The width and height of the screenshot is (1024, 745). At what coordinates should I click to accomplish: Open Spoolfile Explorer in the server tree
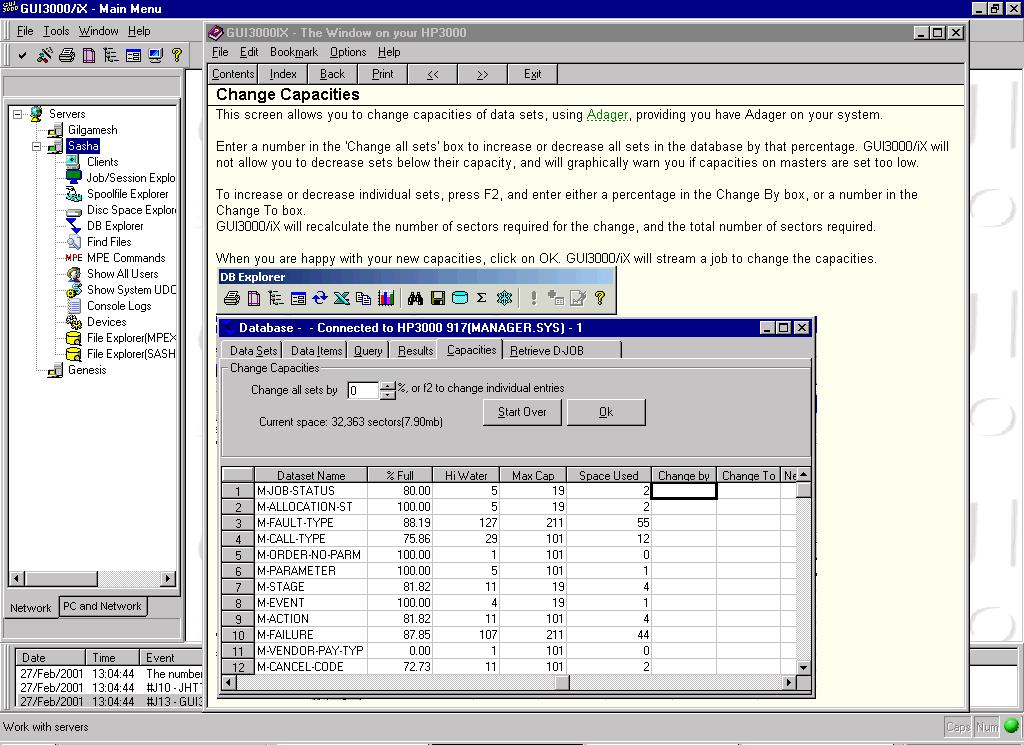tap(127, 194)
